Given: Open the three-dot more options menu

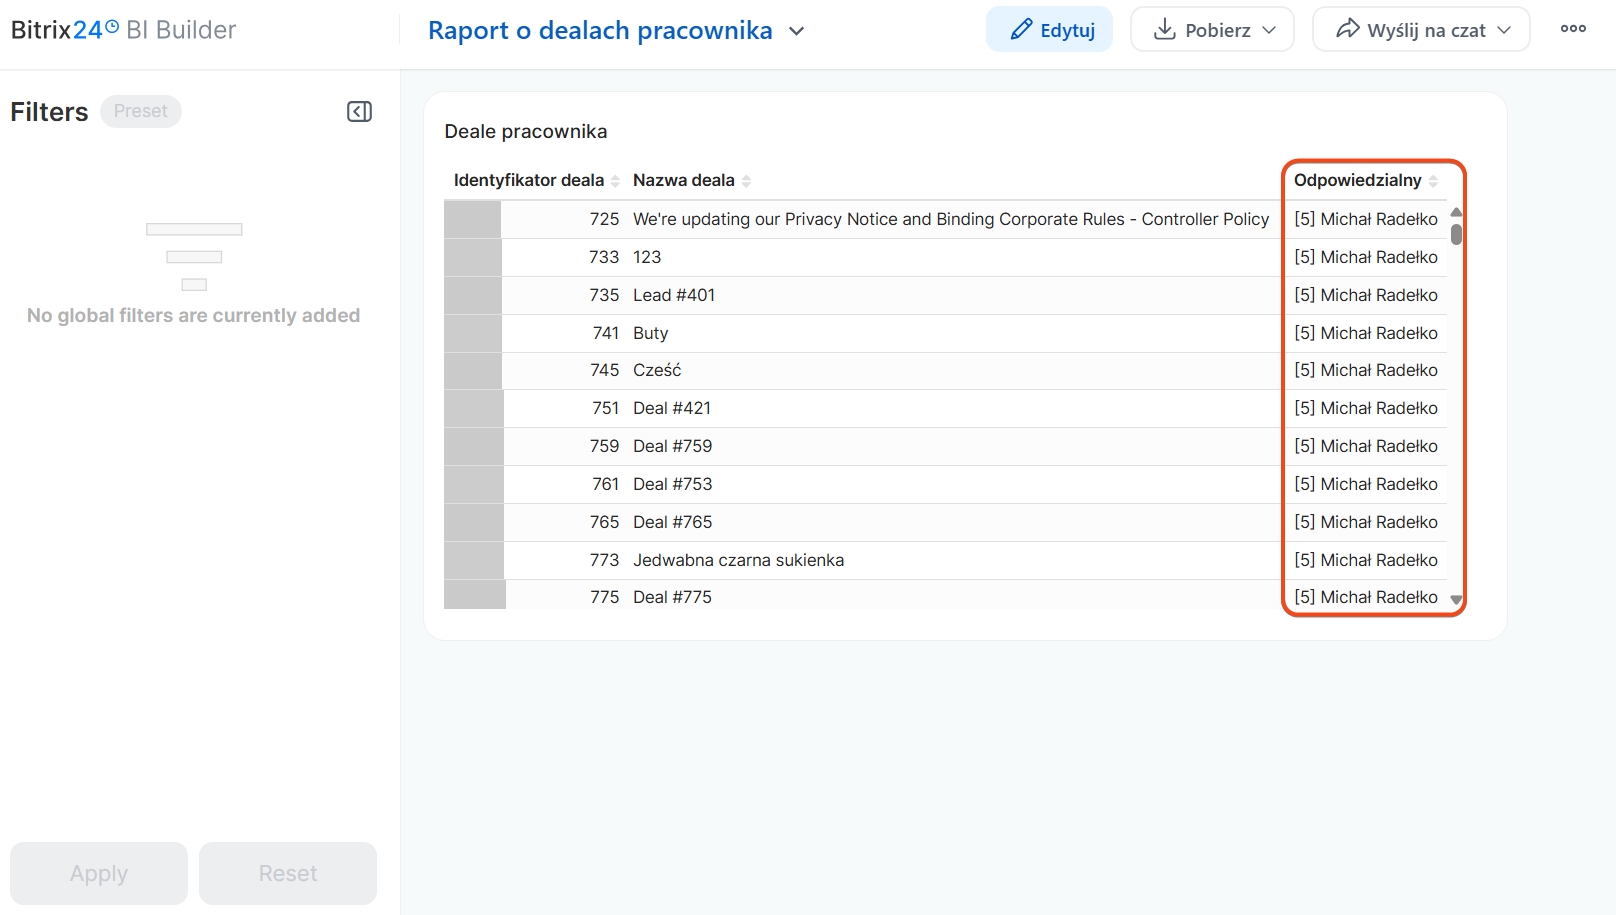Looking at the screenshot, I should (x=1573, y=29).
